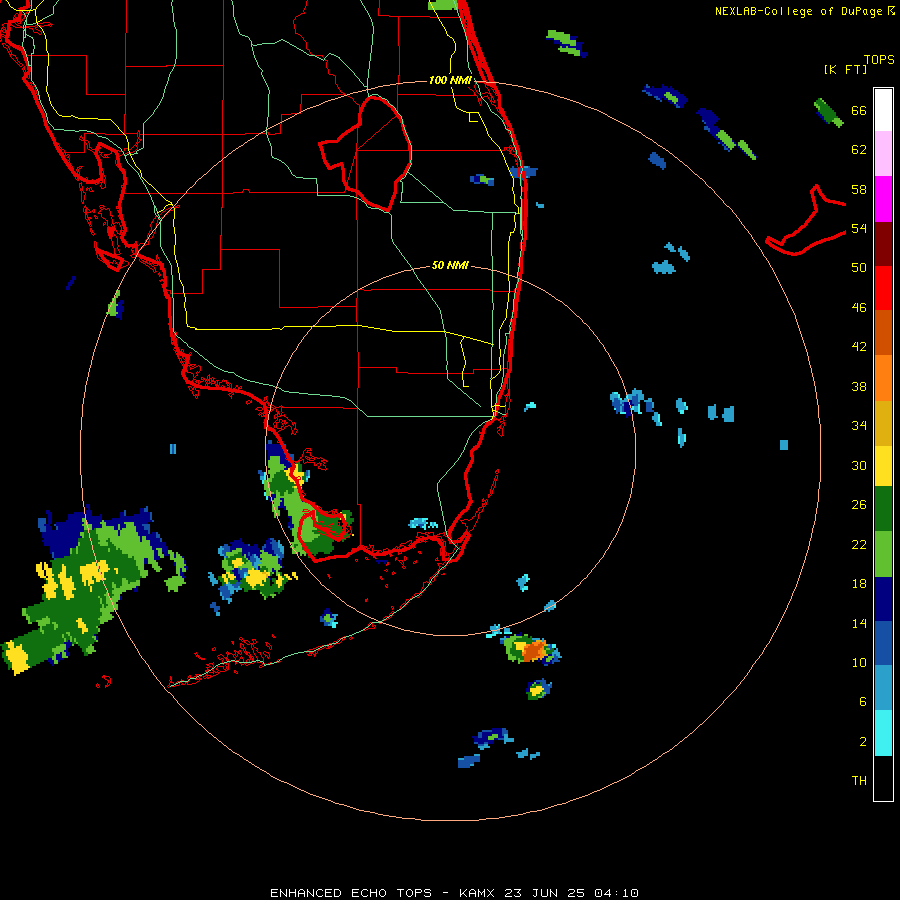Click the '10' legend value
The width and height of the screenshot is (900, 900).
pos(859,662)
